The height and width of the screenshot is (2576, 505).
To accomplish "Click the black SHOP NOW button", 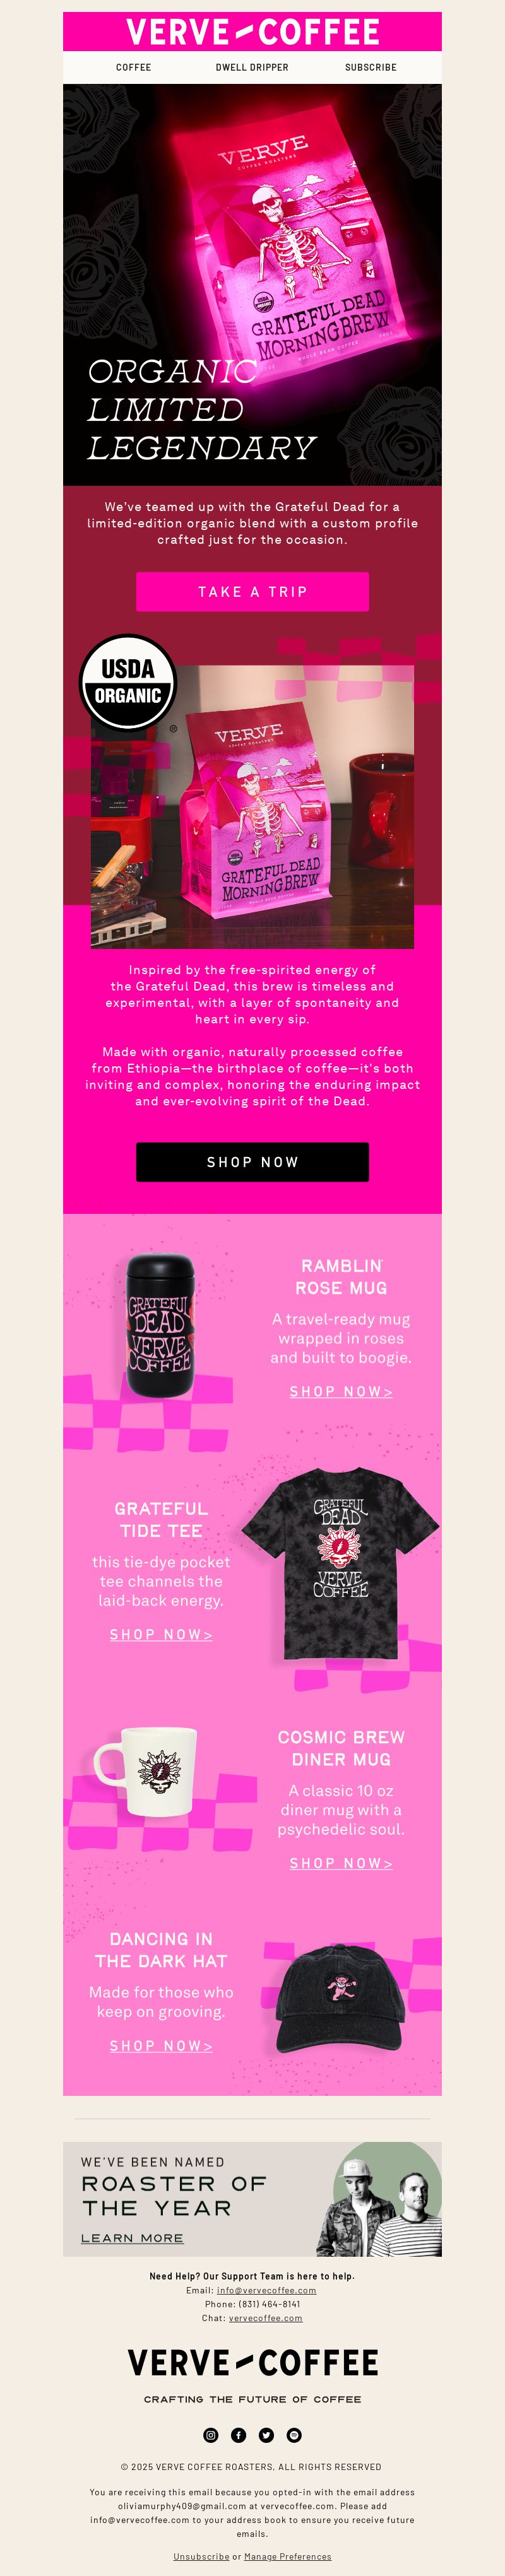I will (x=252, y=1161).
